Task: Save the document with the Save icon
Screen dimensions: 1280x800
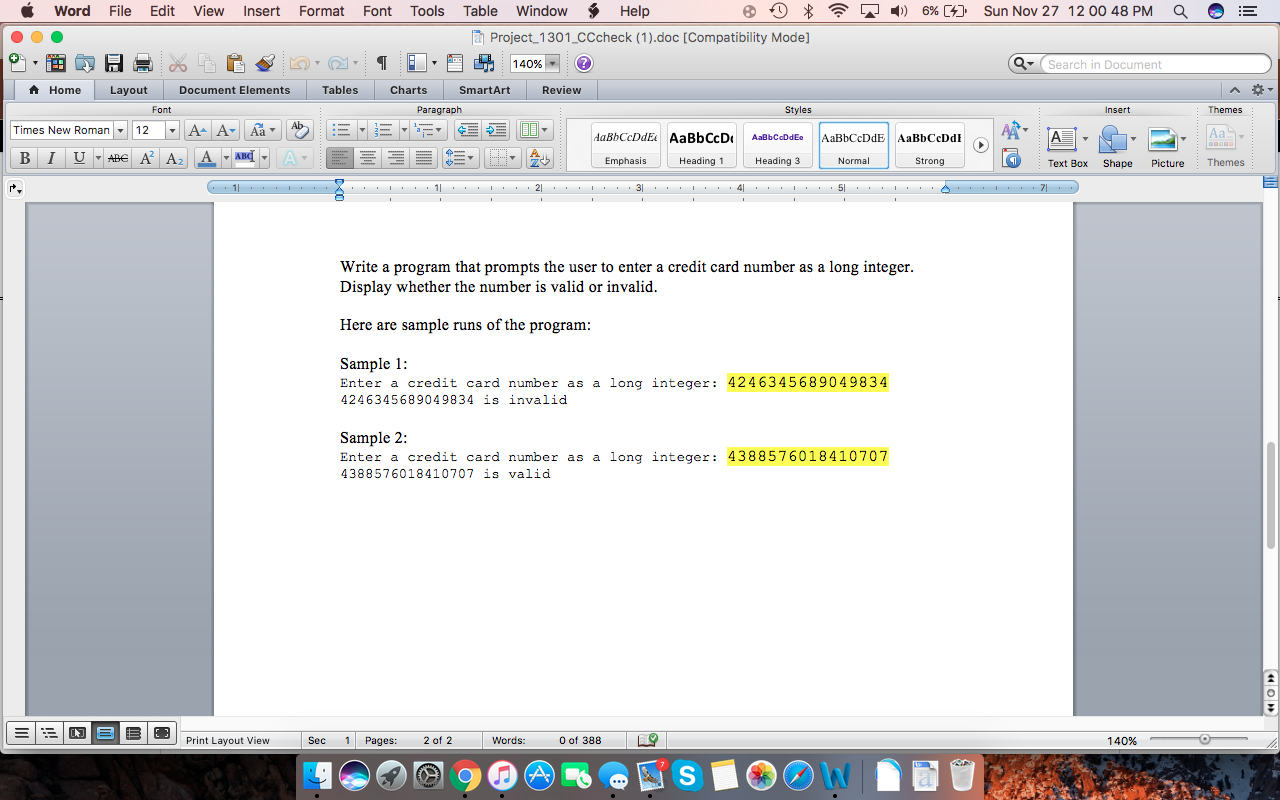Action: coord(113,62)
